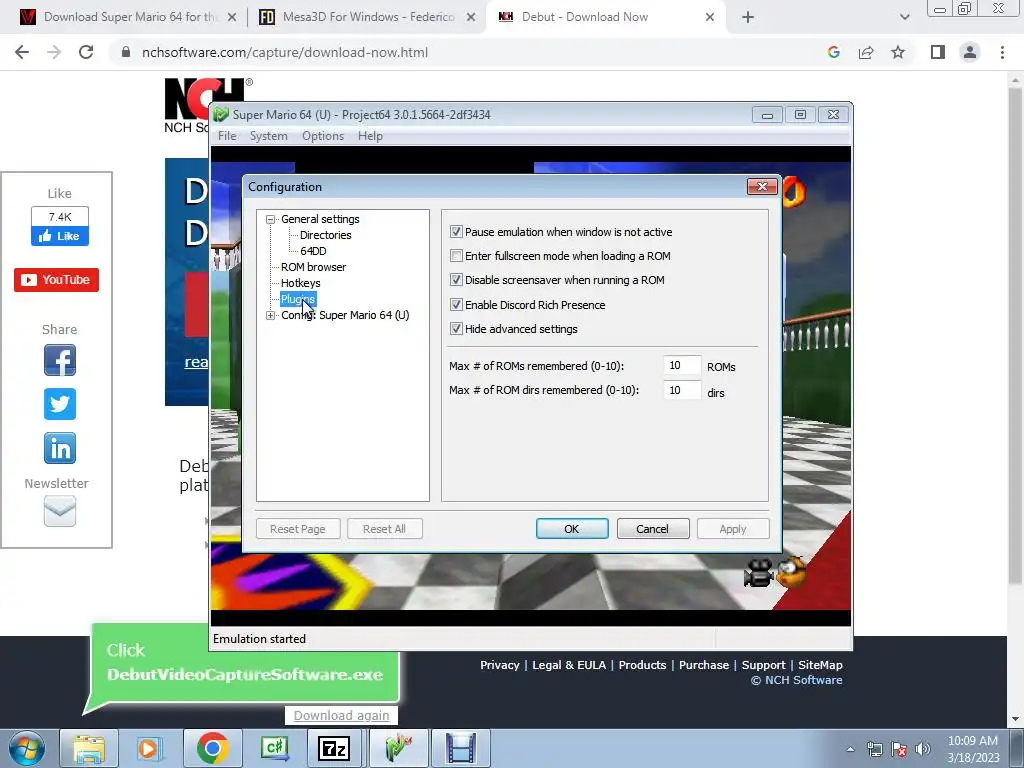
Task: Share on LinkedIn icon
Action: pos(60,449)
